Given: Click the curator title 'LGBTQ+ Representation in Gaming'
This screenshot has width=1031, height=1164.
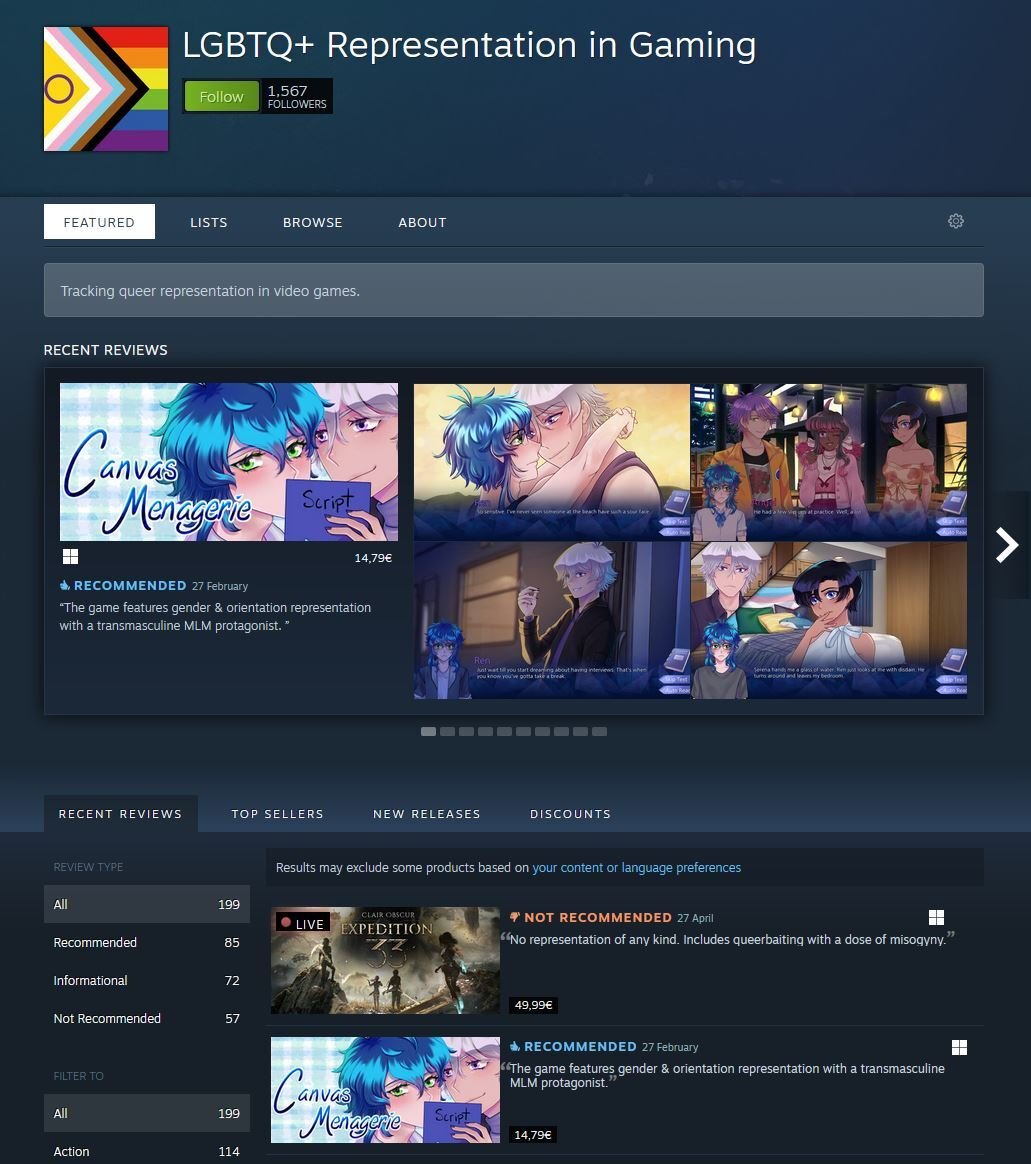Looking at the screenshot, I should [469, 45].
